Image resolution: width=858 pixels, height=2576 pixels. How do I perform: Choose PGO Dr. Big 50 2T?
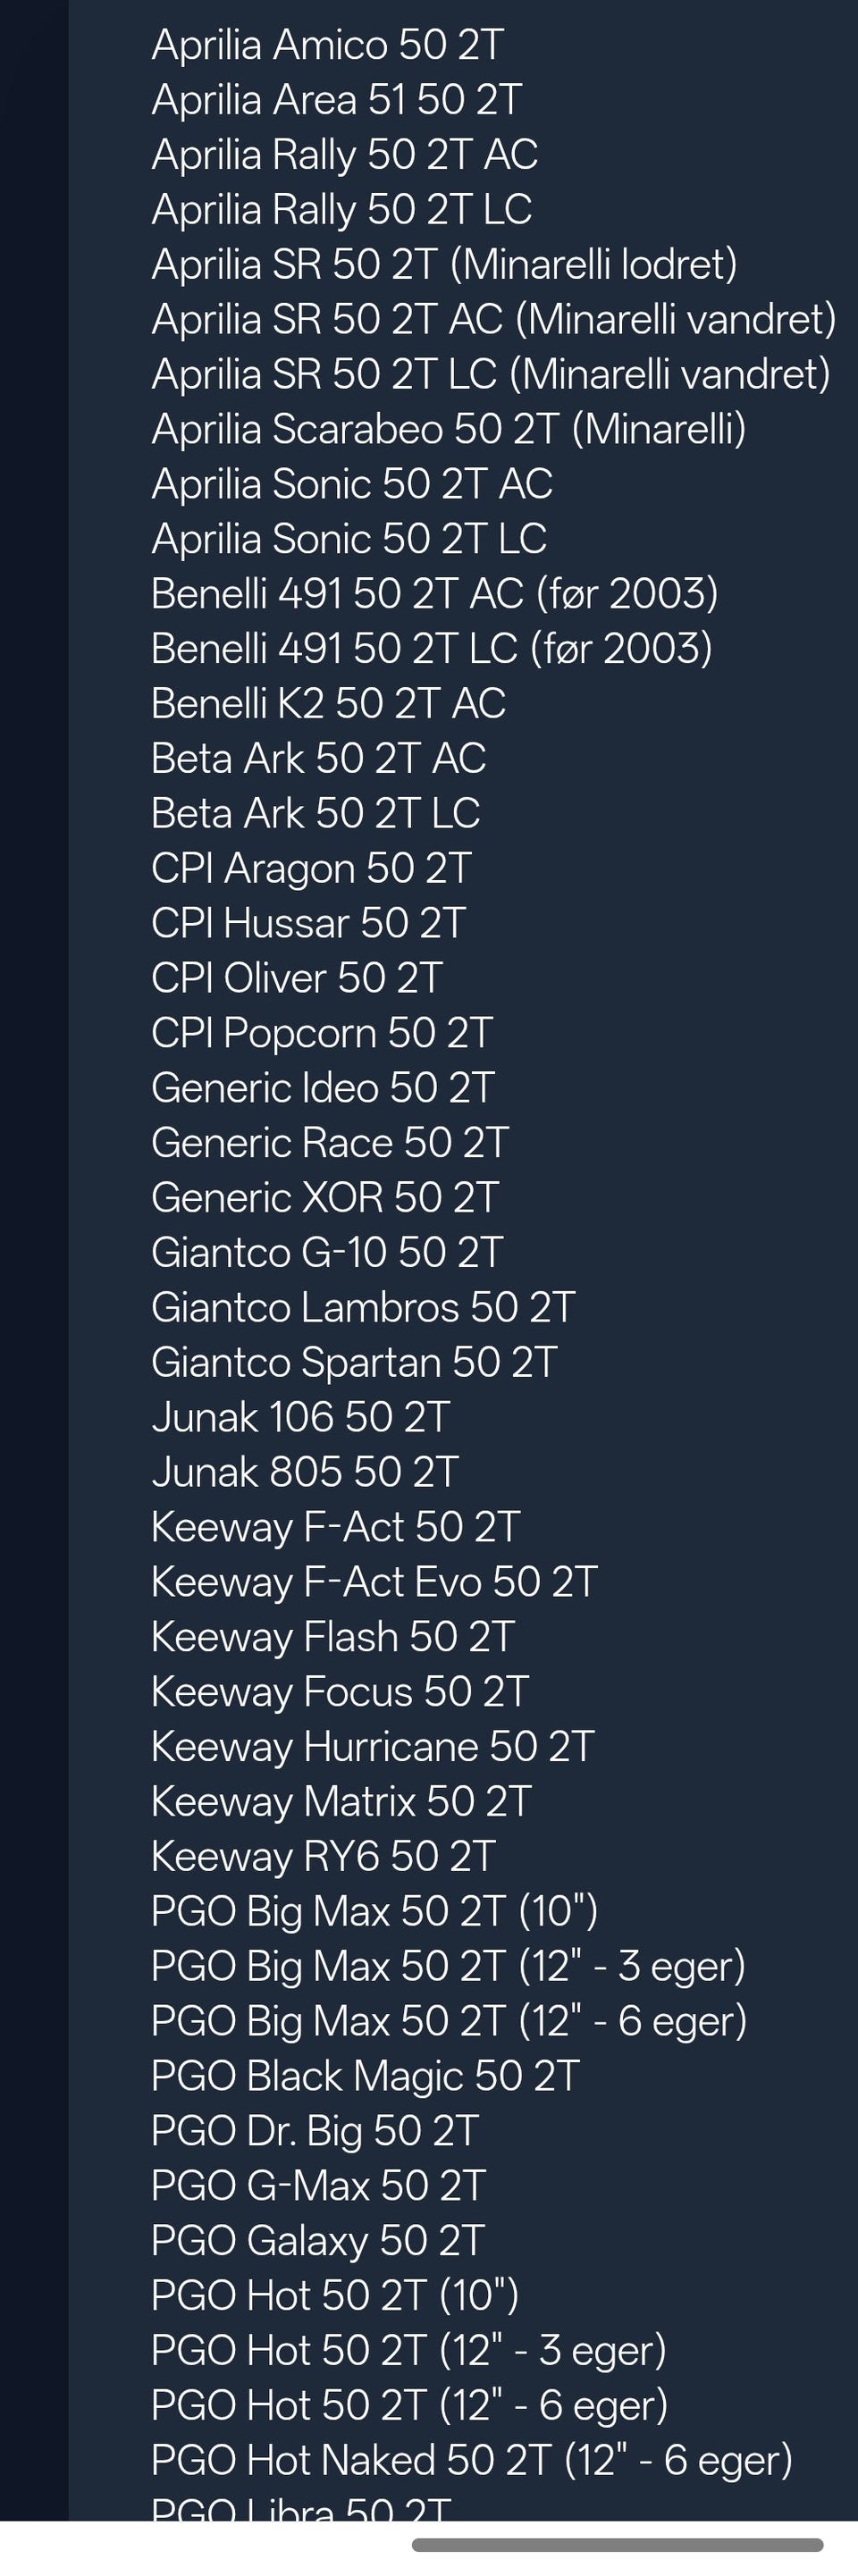[315, 2131]
